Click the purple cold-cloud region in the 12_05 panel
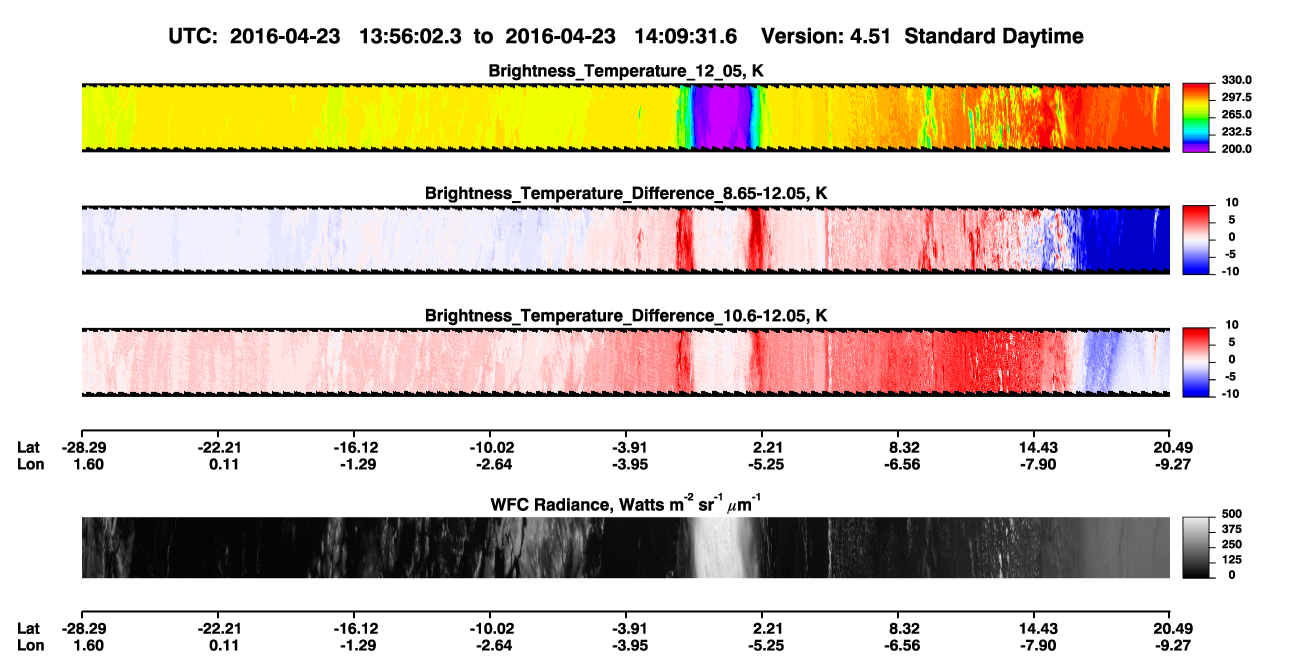Screen dimensions: 1300x667 click(x=720, y=117)
